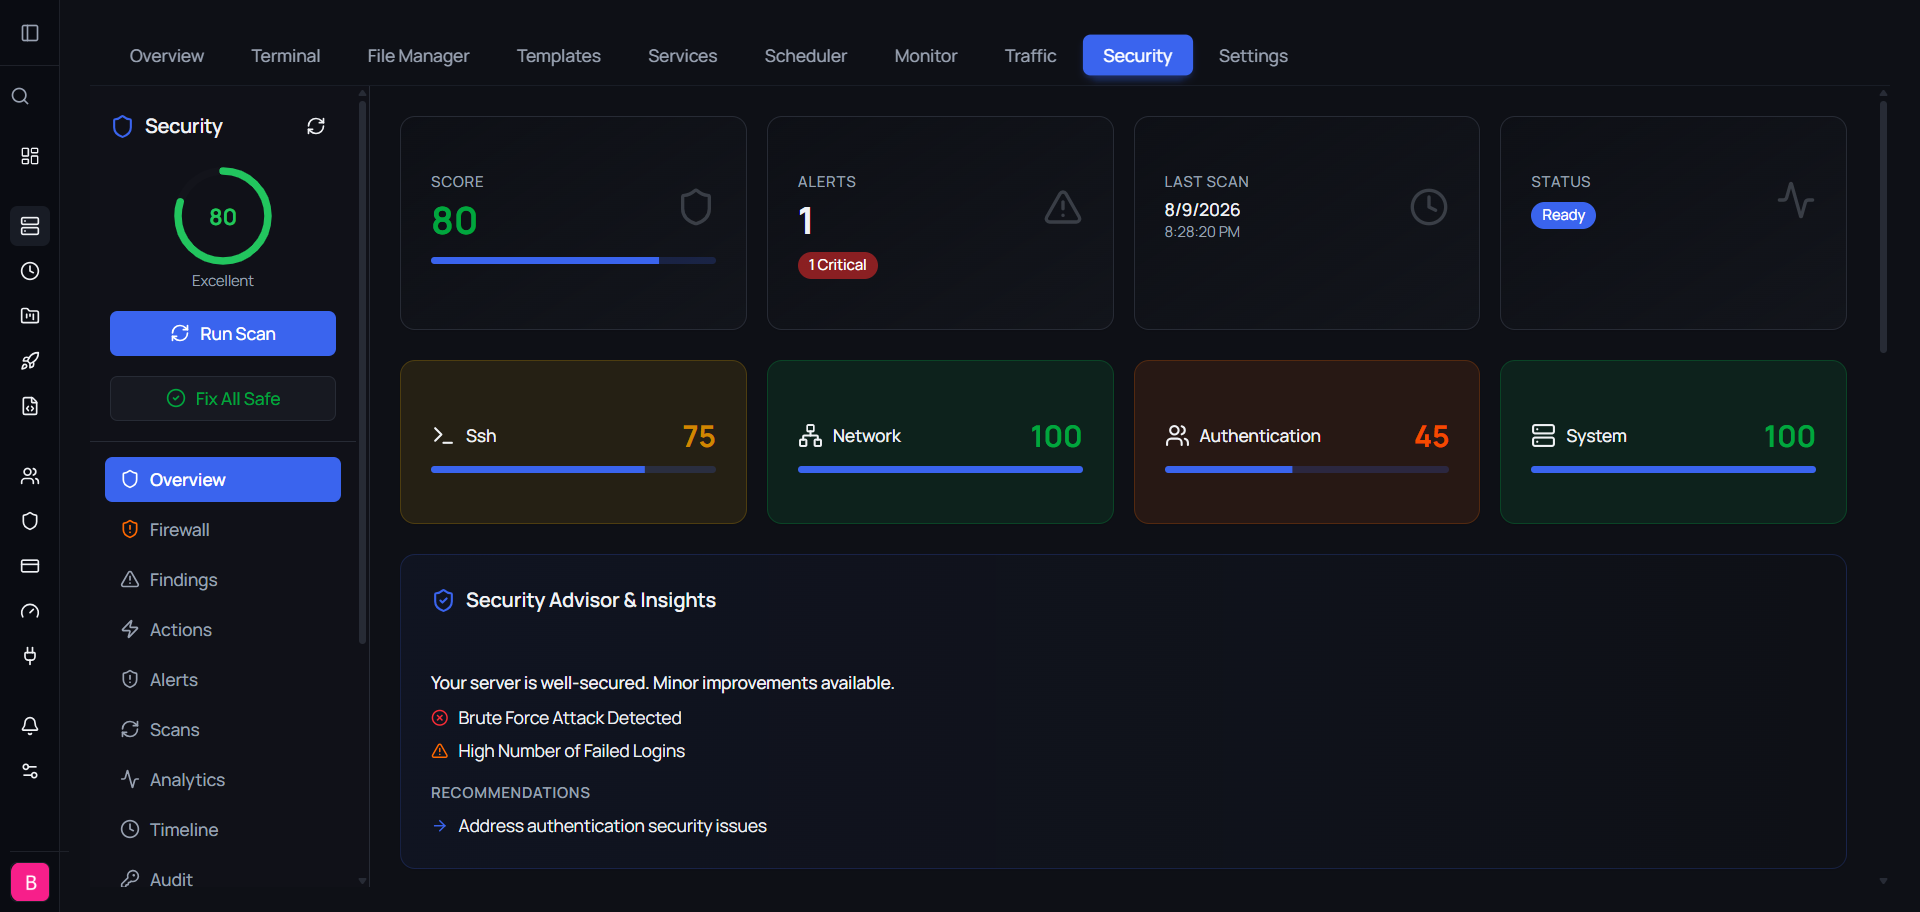Open the folder chart icon in rail
The height and width of the screenshot is (912, 1920).
[30, 316]
